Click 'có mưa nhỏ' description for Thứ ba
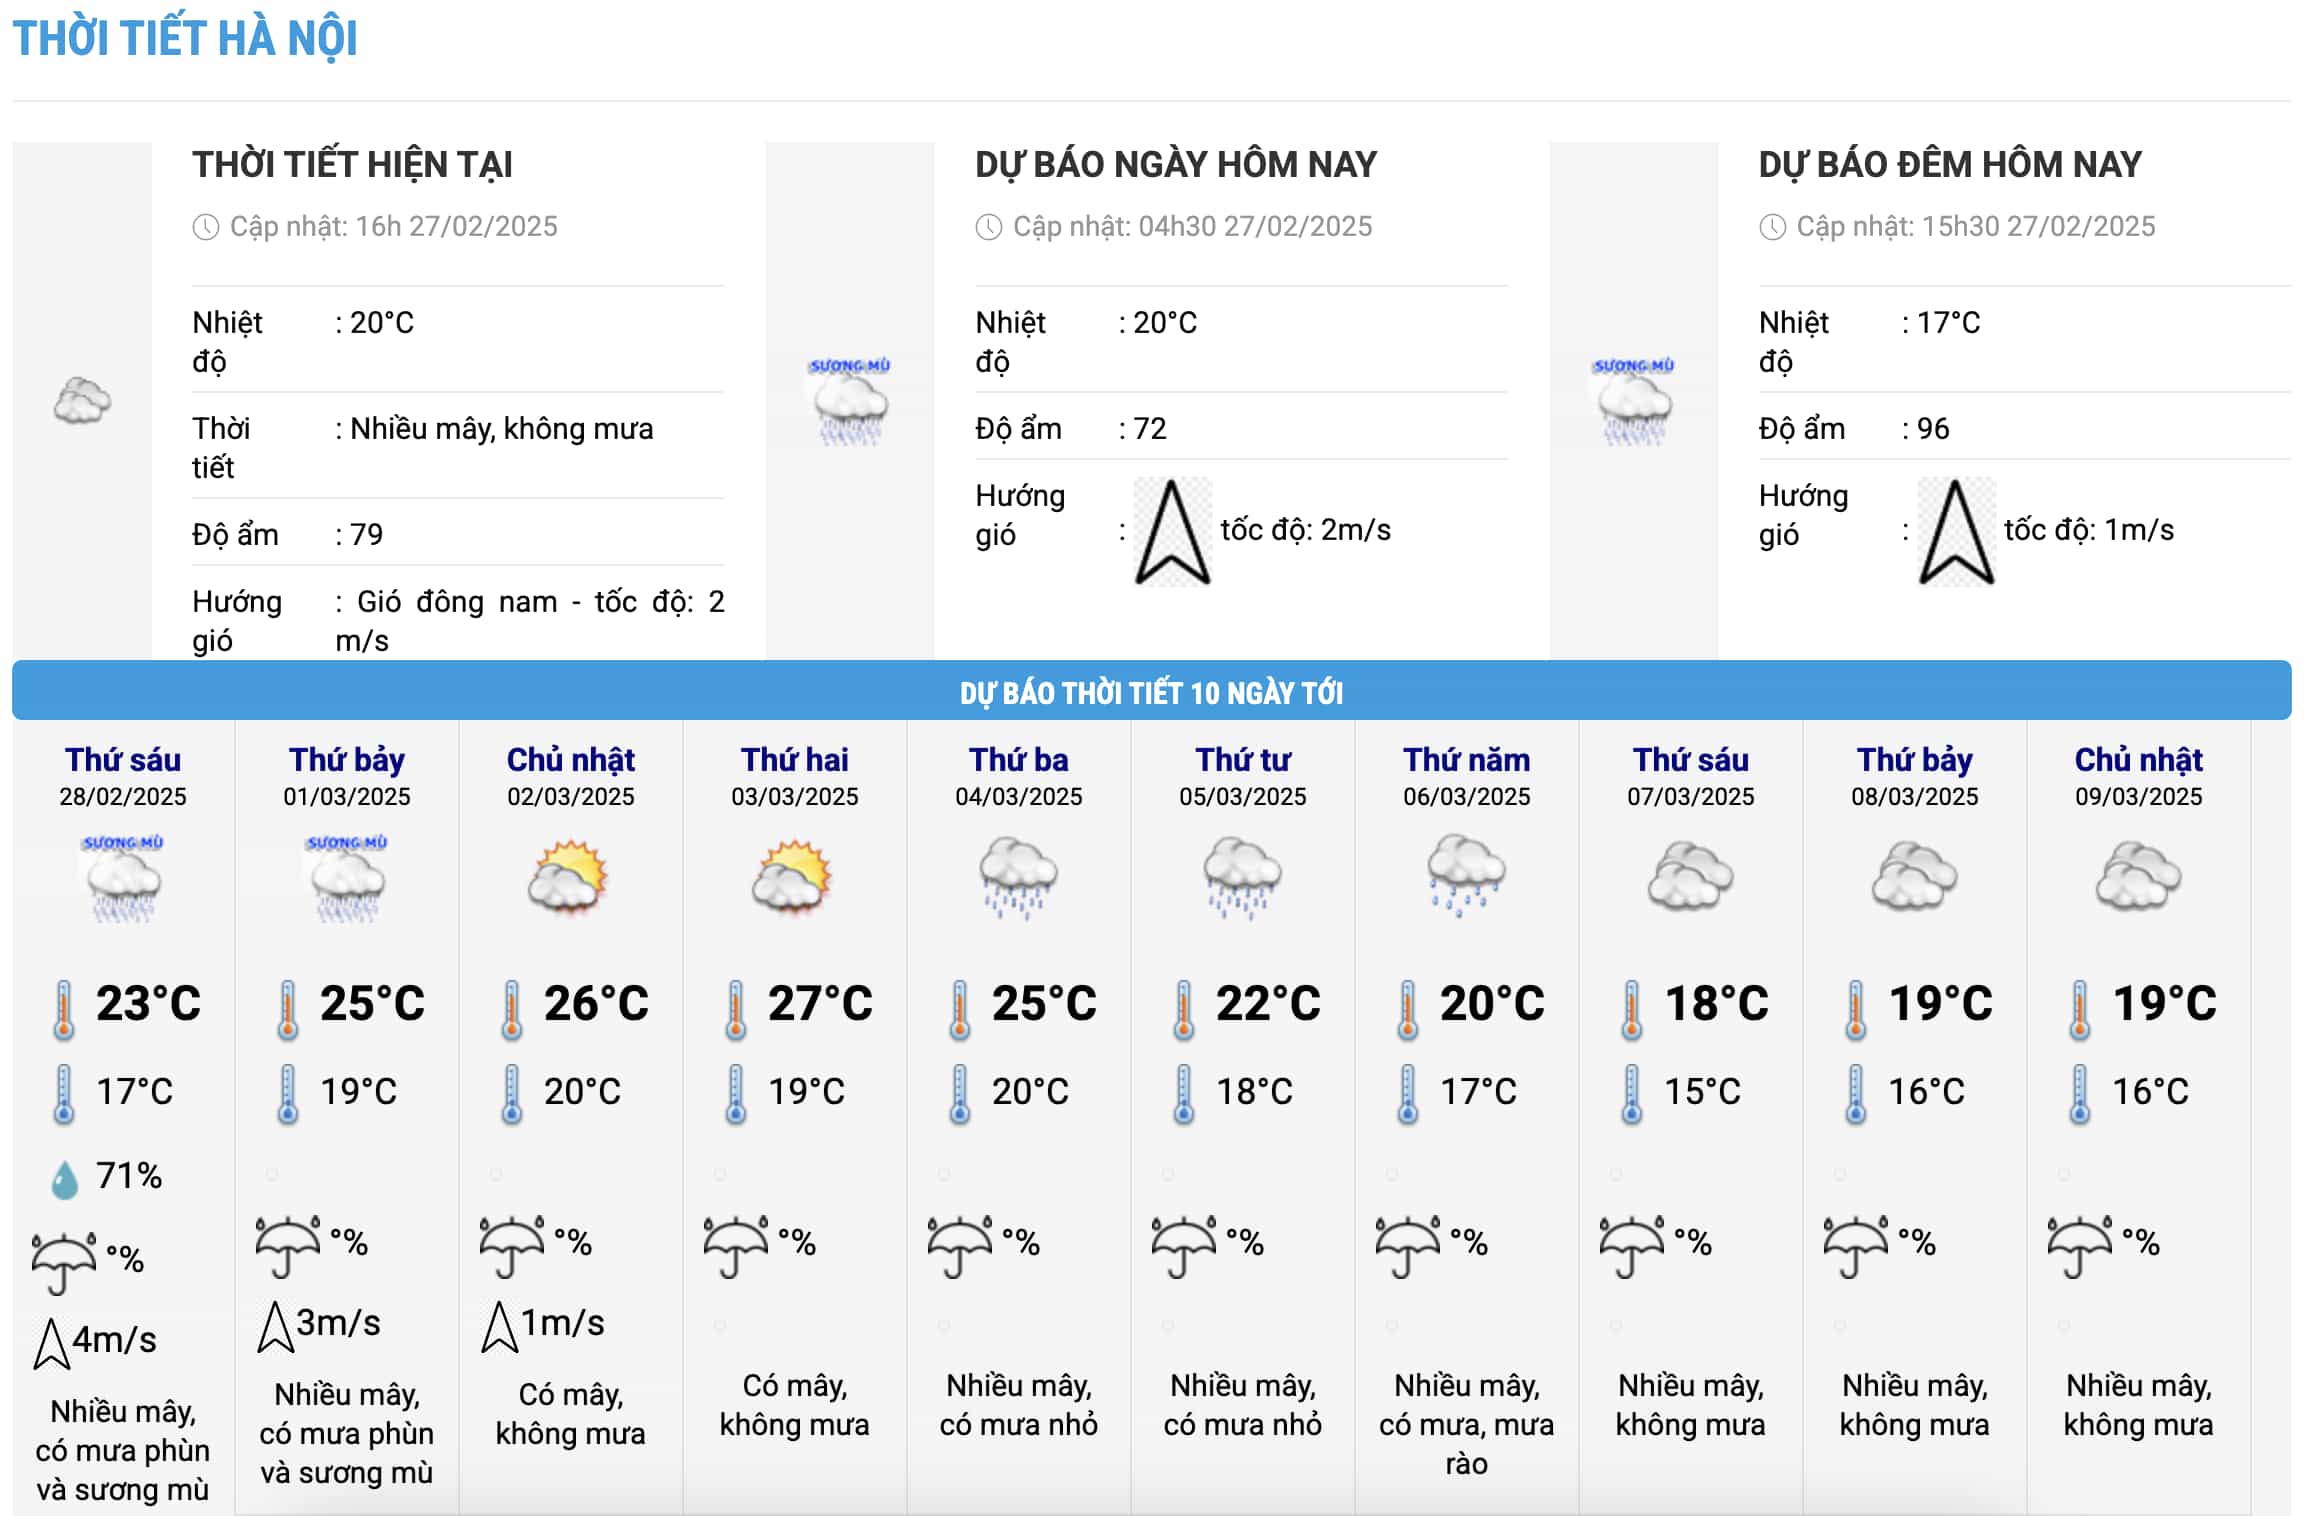The image size is (2304, 1516). (1018, 1424)
